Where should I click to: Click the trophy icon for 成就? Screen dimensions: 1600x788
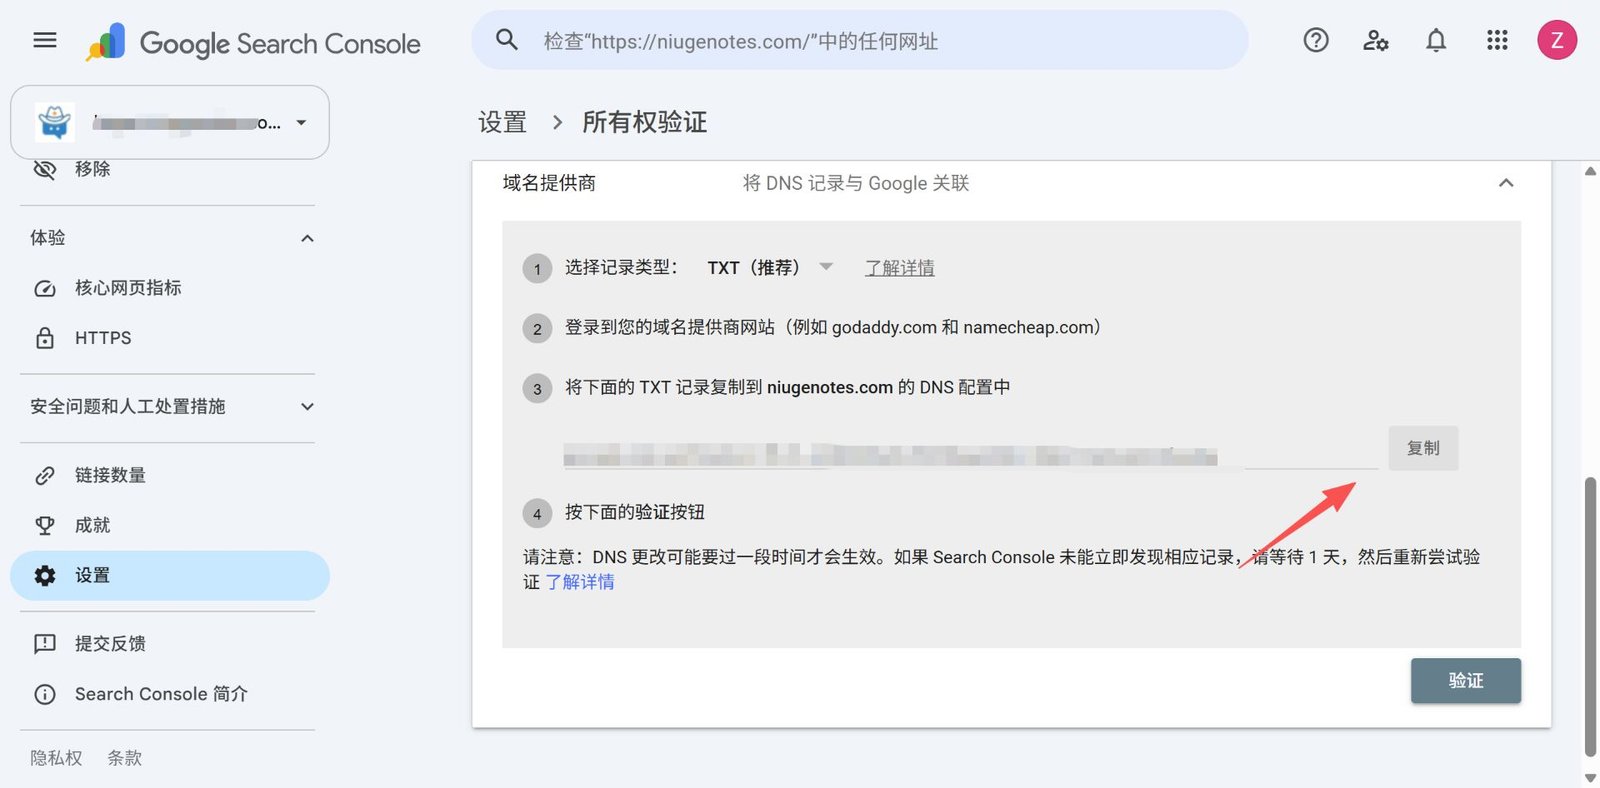[x=45, y=525]
